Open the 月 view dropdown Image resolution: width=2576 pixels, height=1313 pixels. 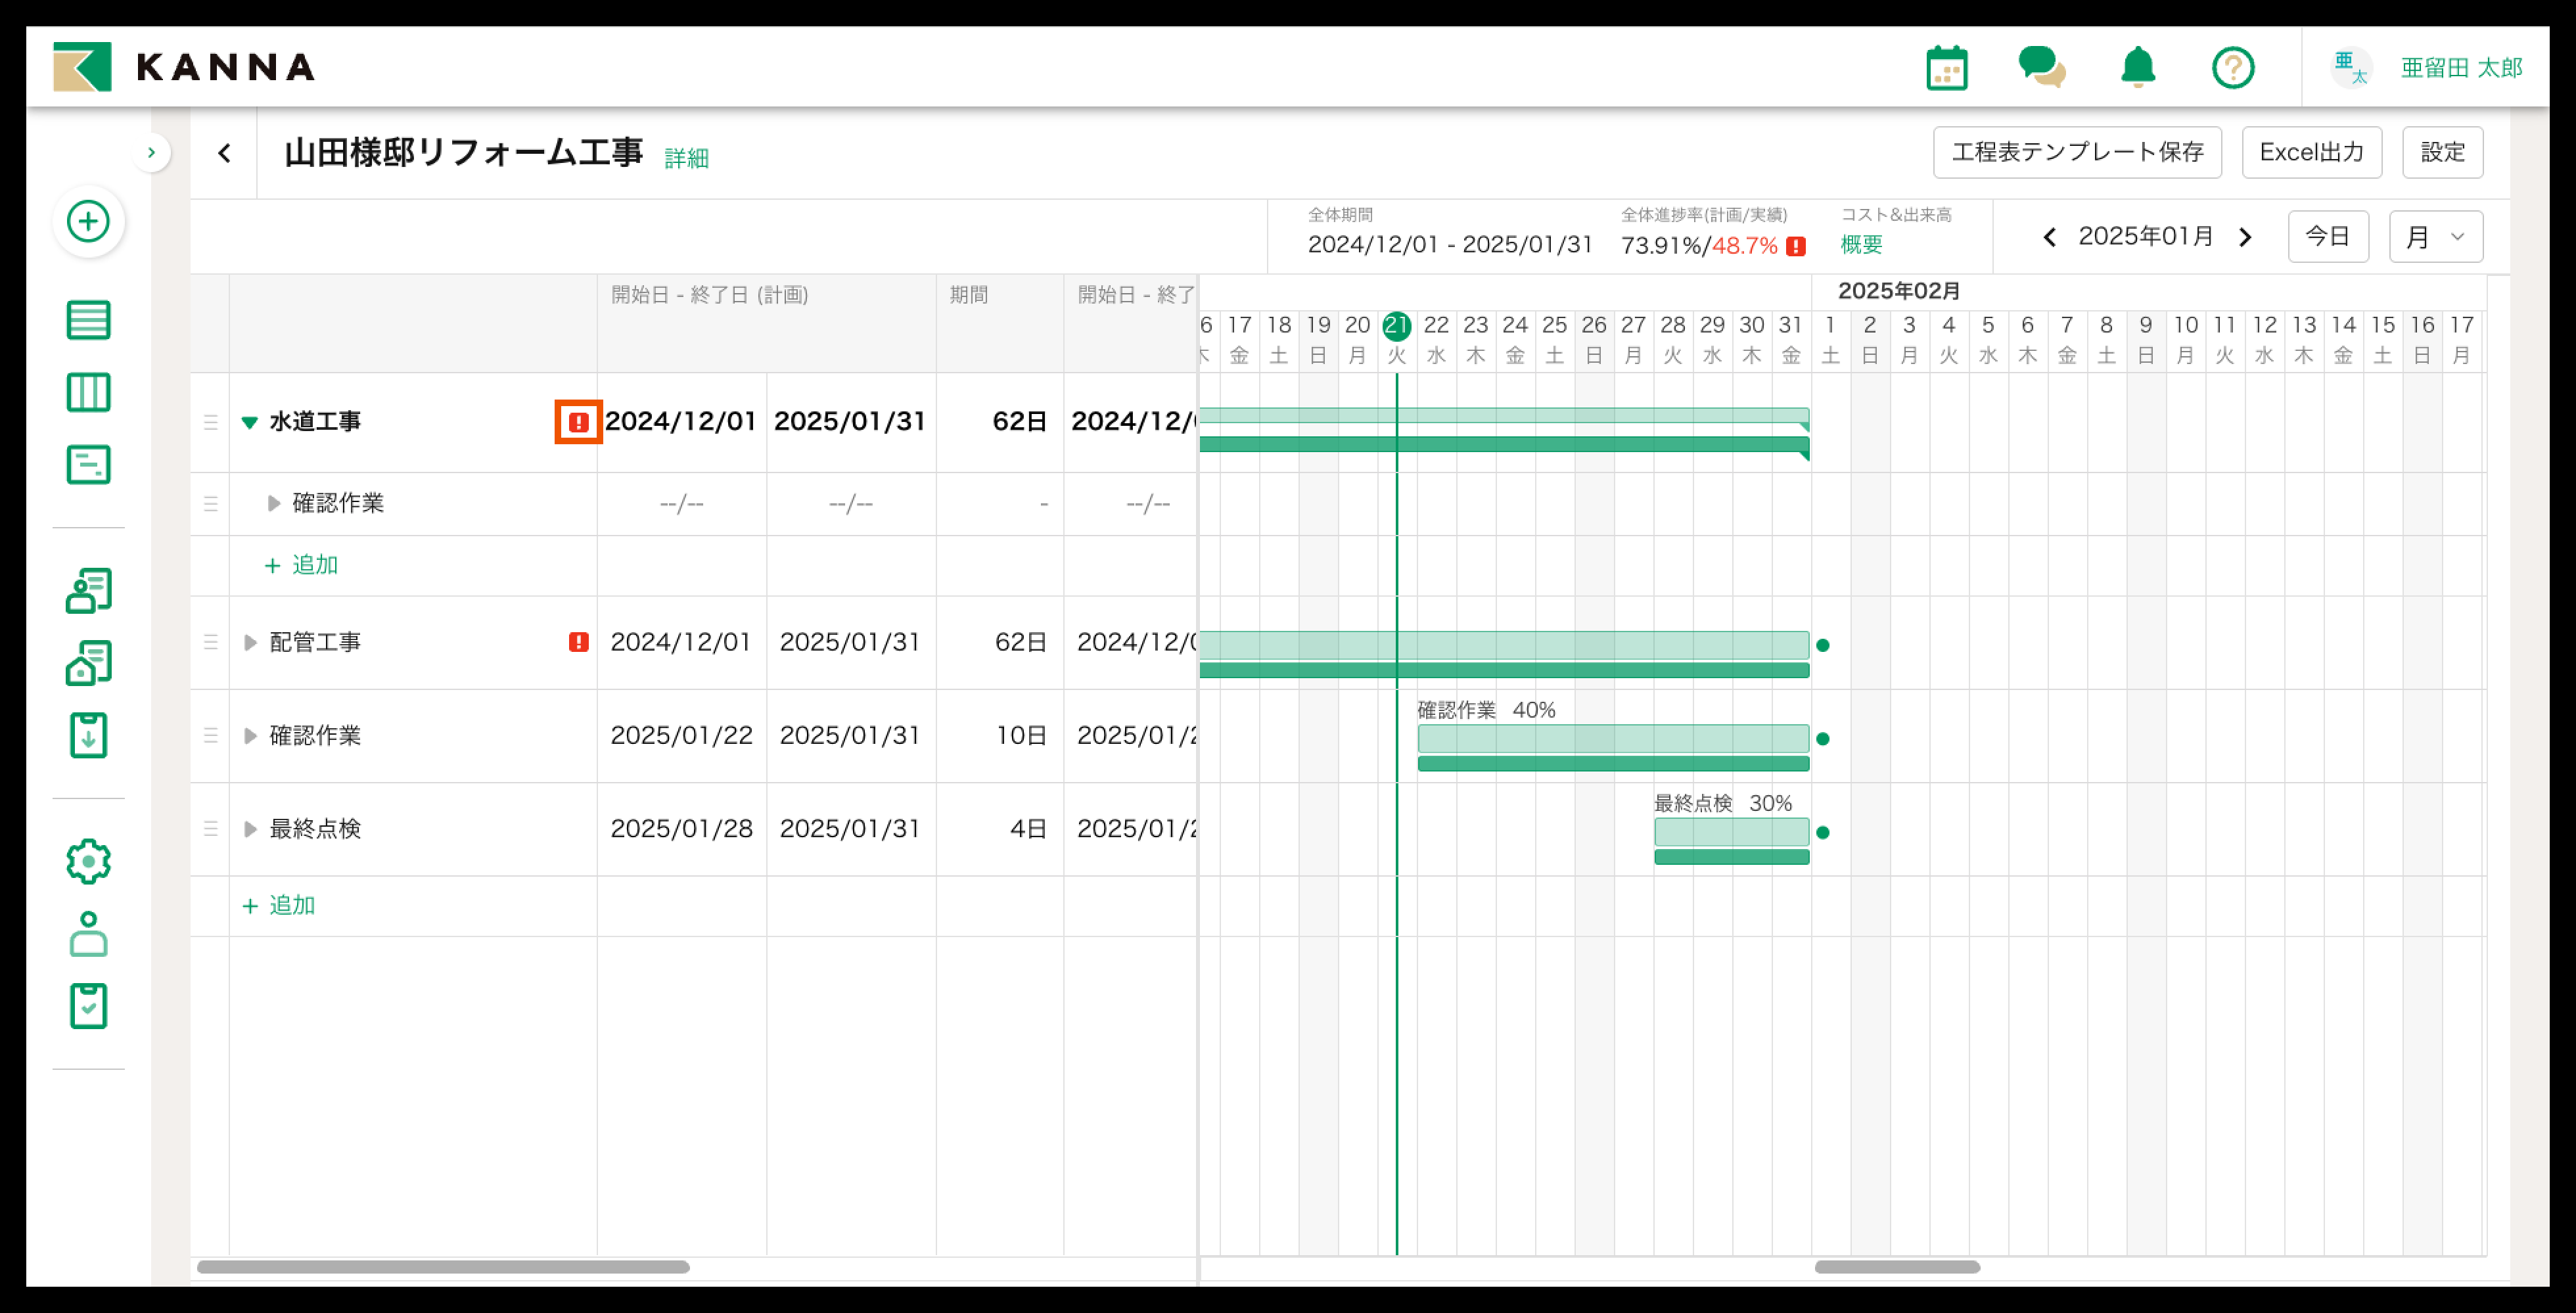click(x=2435, y=237)
